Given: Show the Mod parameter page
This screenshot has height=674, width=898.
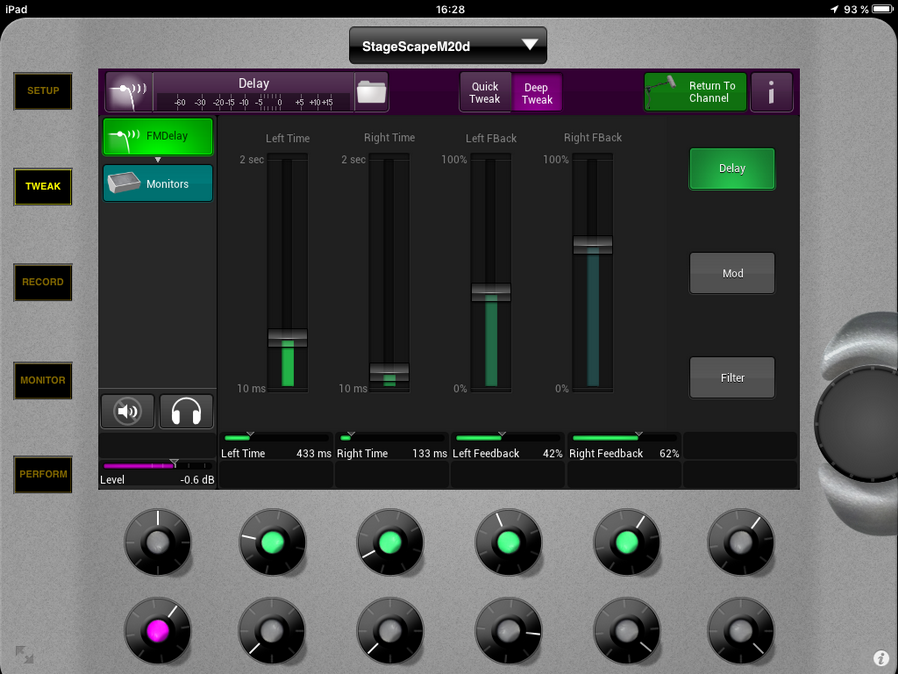Looking at the screenshot, I should 732,273.
